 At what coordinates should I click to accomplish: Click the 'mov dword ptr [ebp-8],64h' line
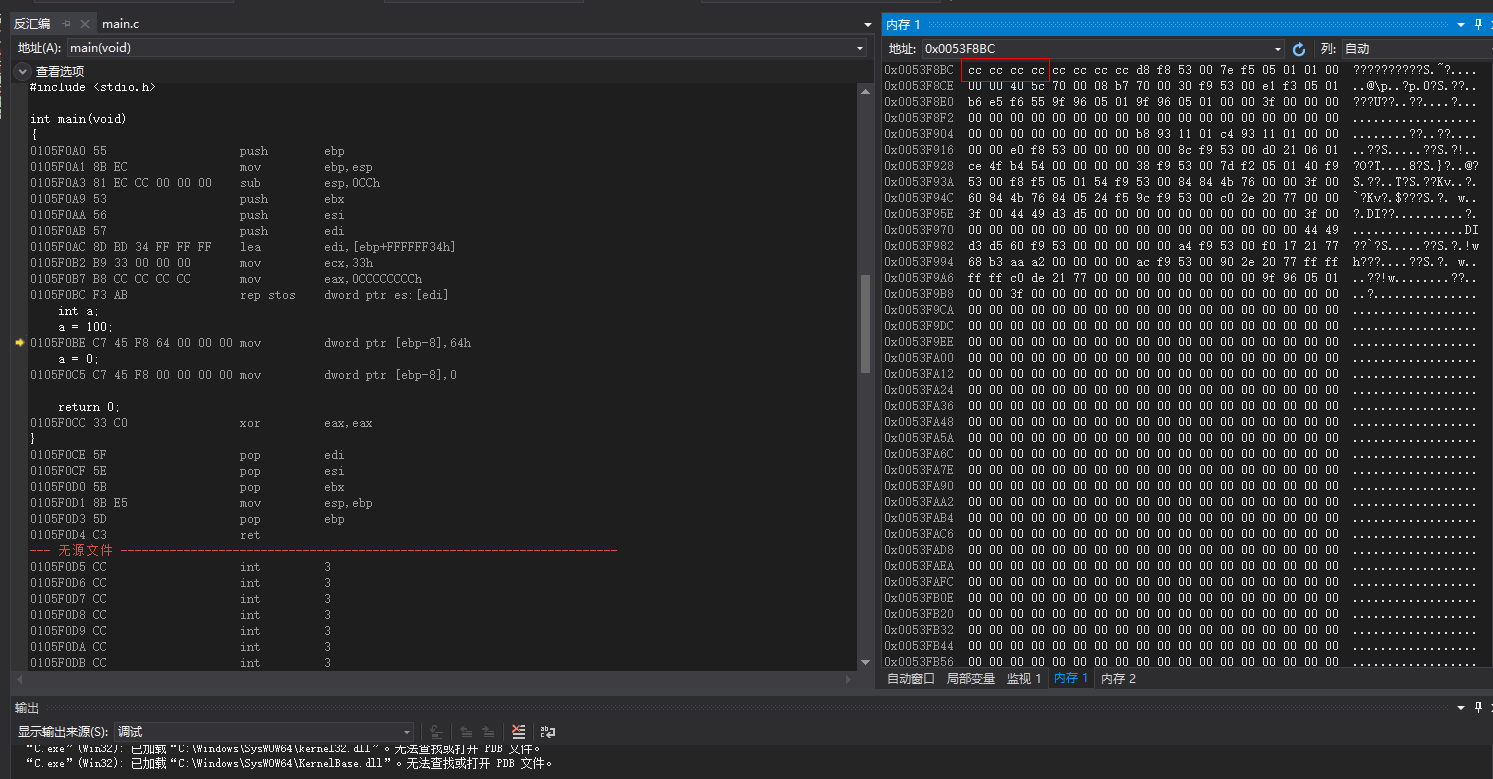click(x=251, y=343)
